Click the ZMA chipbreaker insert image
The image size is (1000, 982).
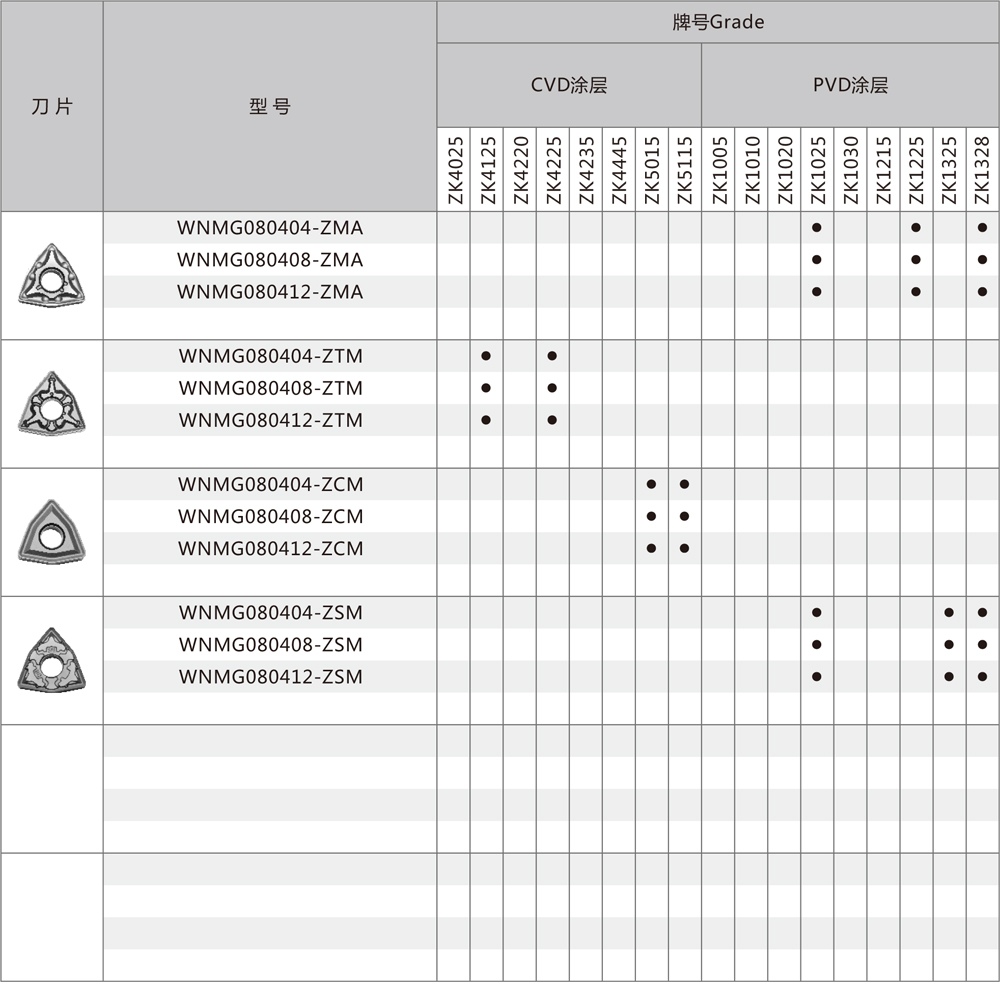[52, 274]
